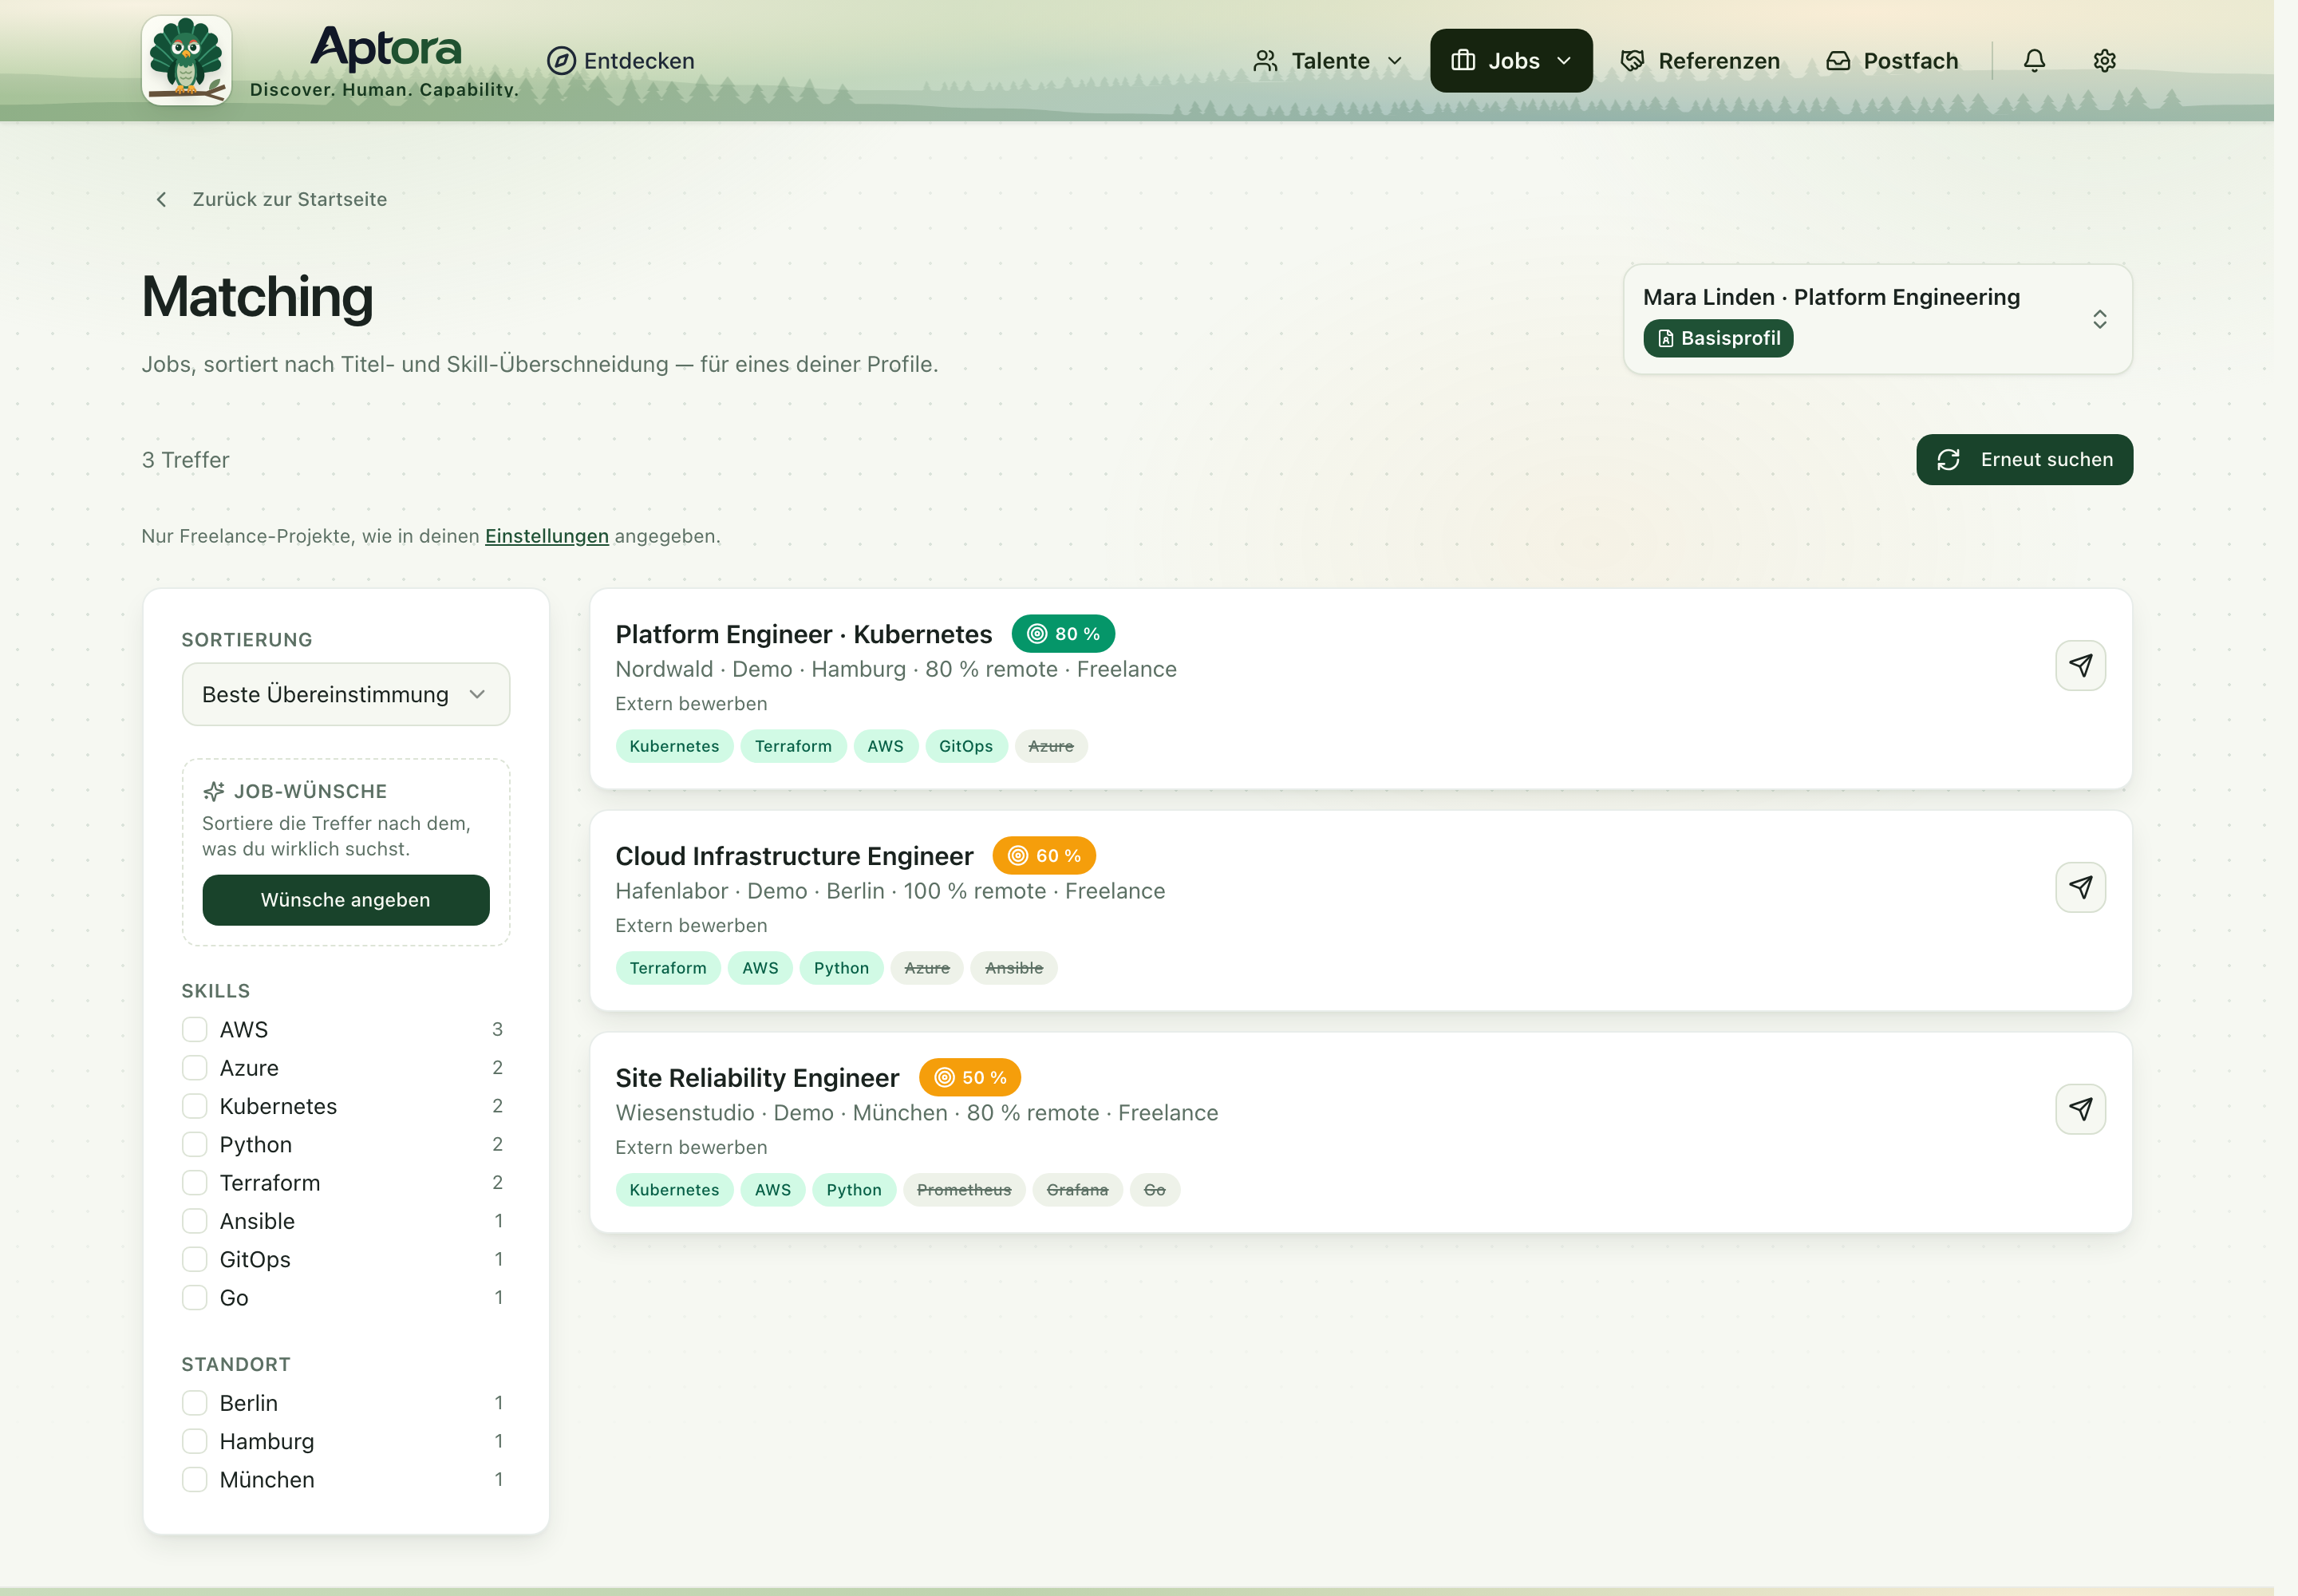Filter by Hamburg location
This screenshot has height=1596, width=2298.
pyautogui.click(x=194, y=1441)
